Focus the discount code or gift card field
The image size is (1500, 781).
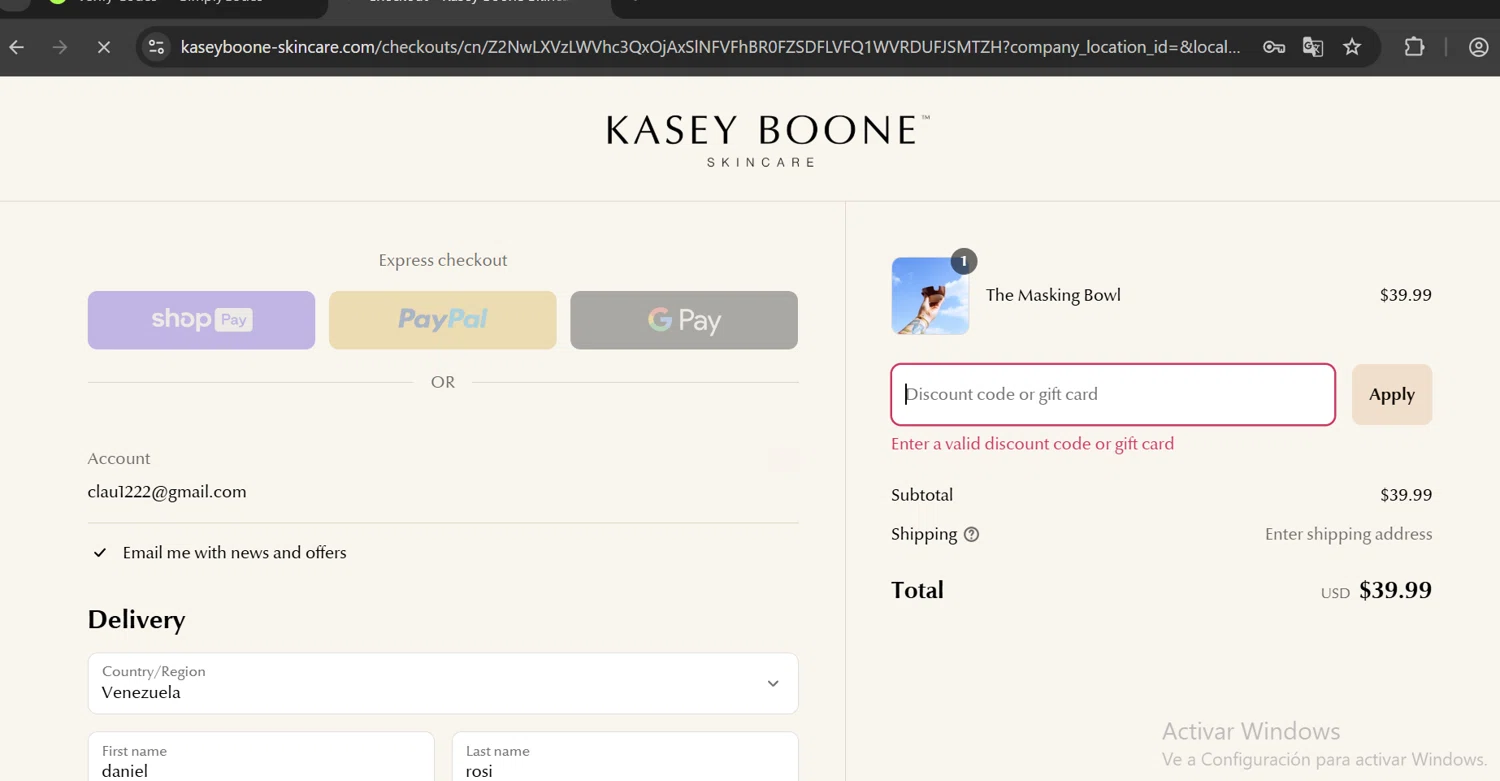coord(1113,395)
